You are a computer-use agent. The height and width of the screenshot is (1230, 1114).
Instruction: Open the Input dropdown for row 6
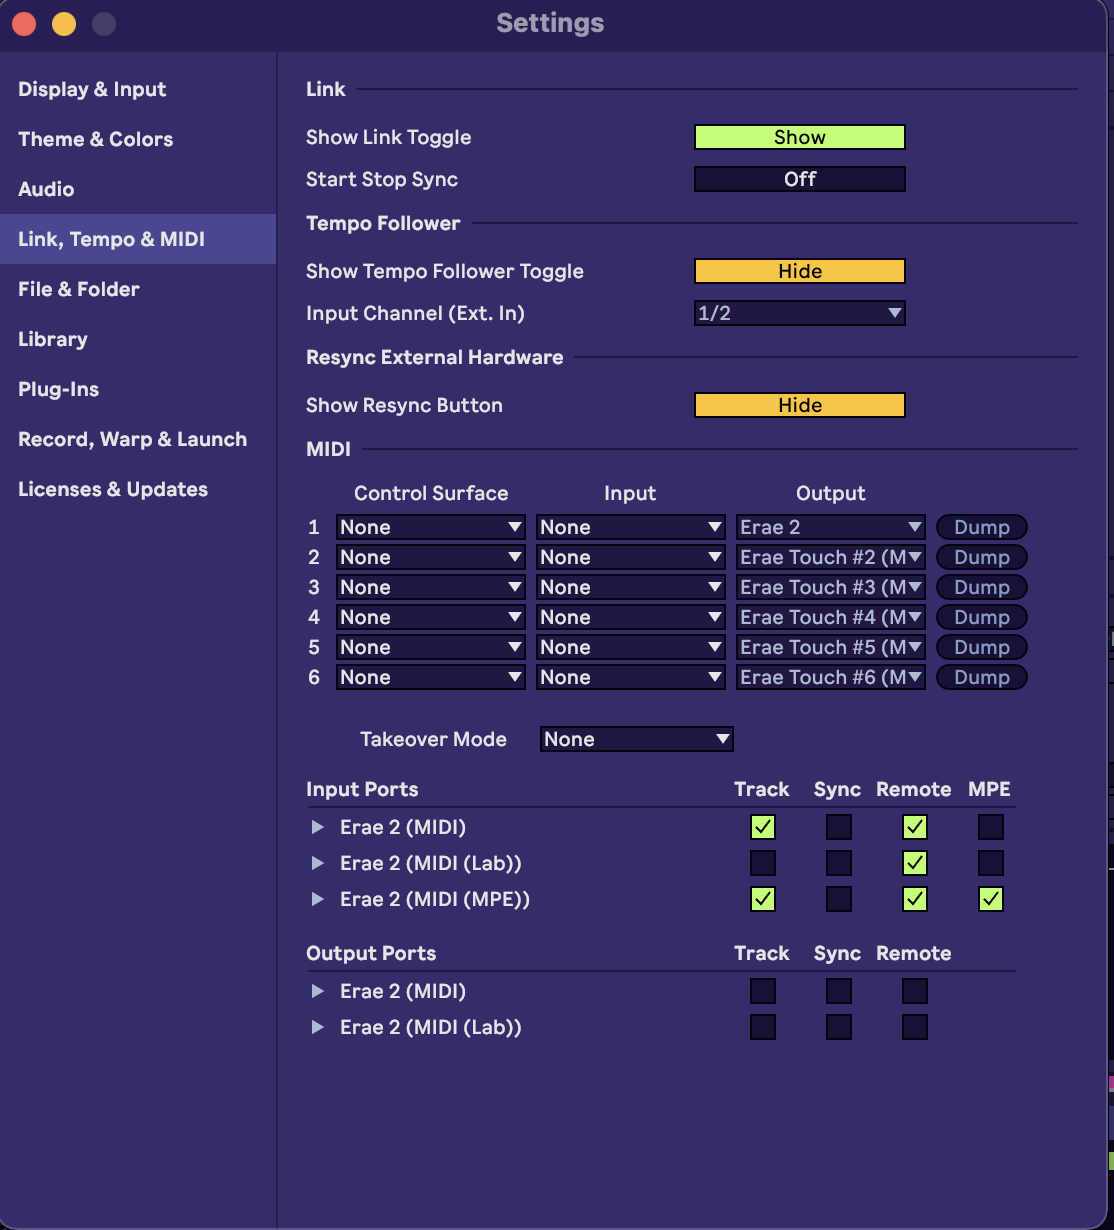[631, 677]
